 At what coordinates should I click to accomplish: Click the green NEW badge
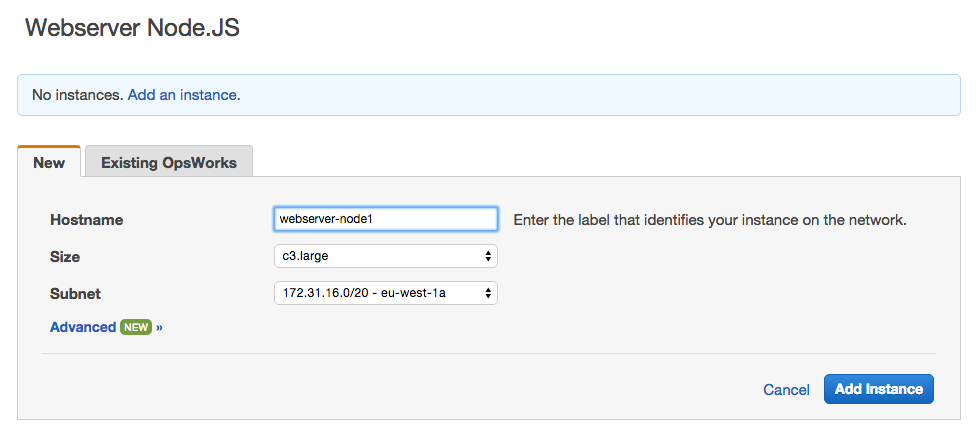pyautogui.click(x=135, y=327)
